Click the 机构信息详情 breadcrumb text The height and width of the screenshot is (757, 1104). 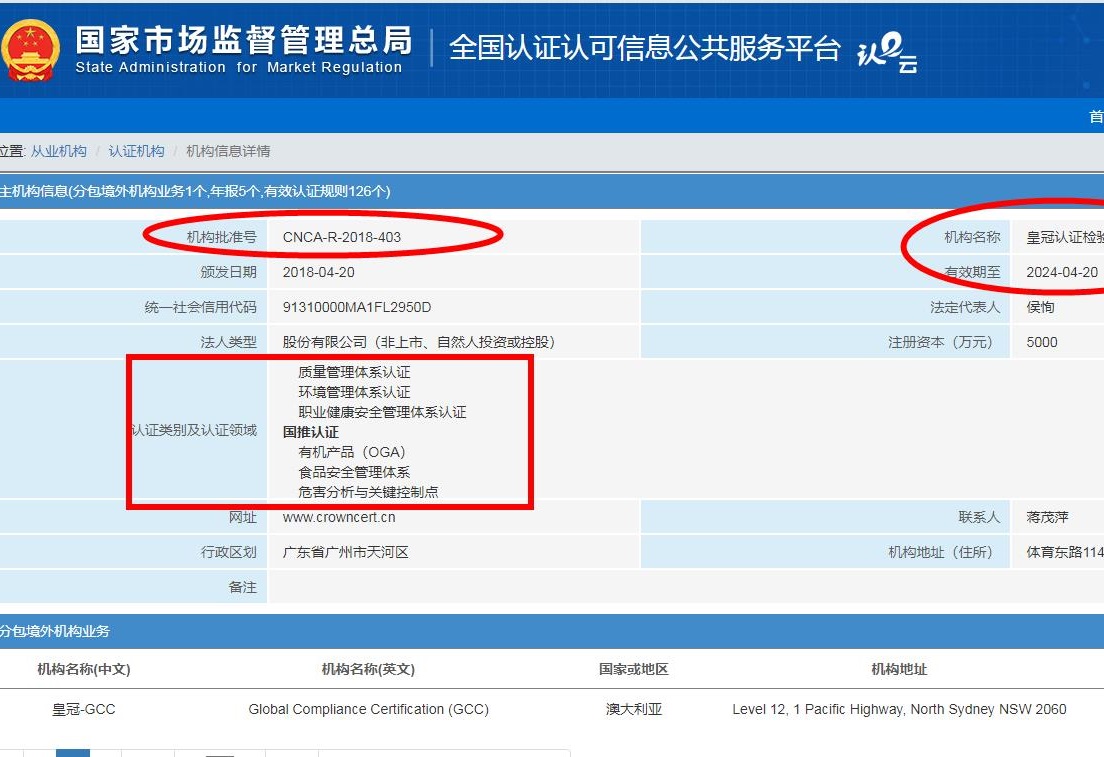point(228,151)
